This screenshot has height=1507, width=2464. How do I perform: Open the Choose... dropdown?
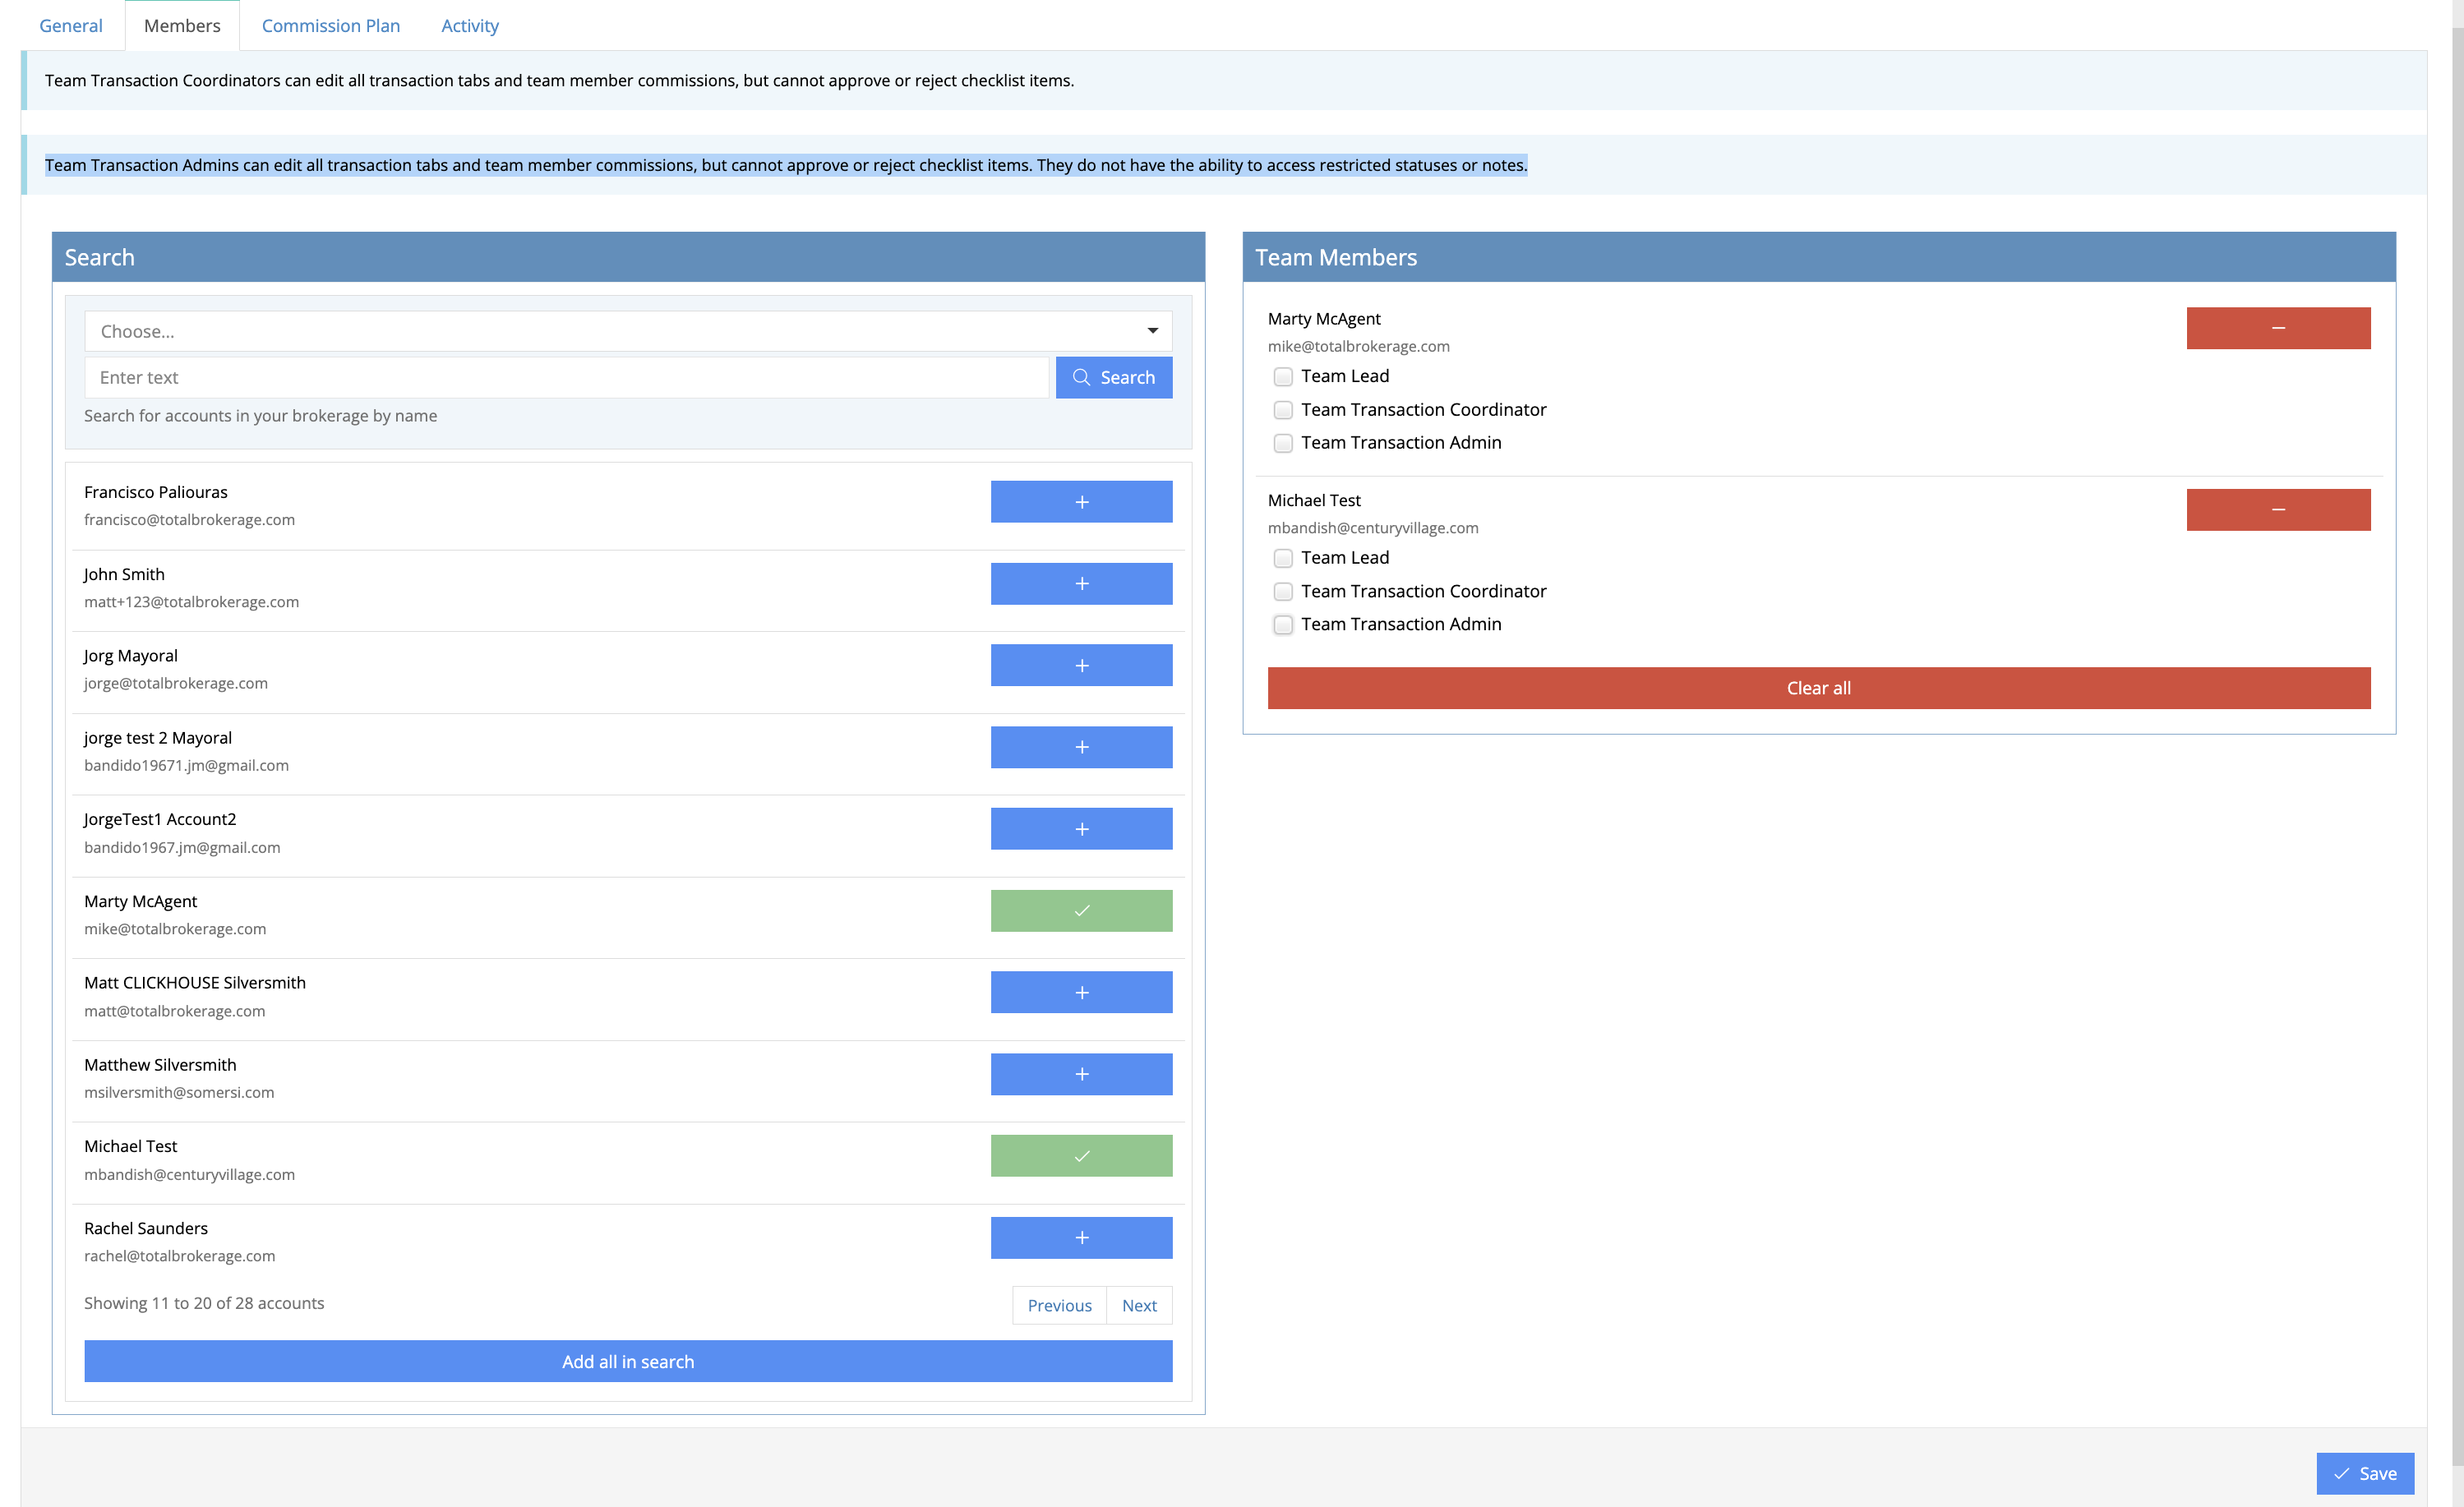point(628,331)
